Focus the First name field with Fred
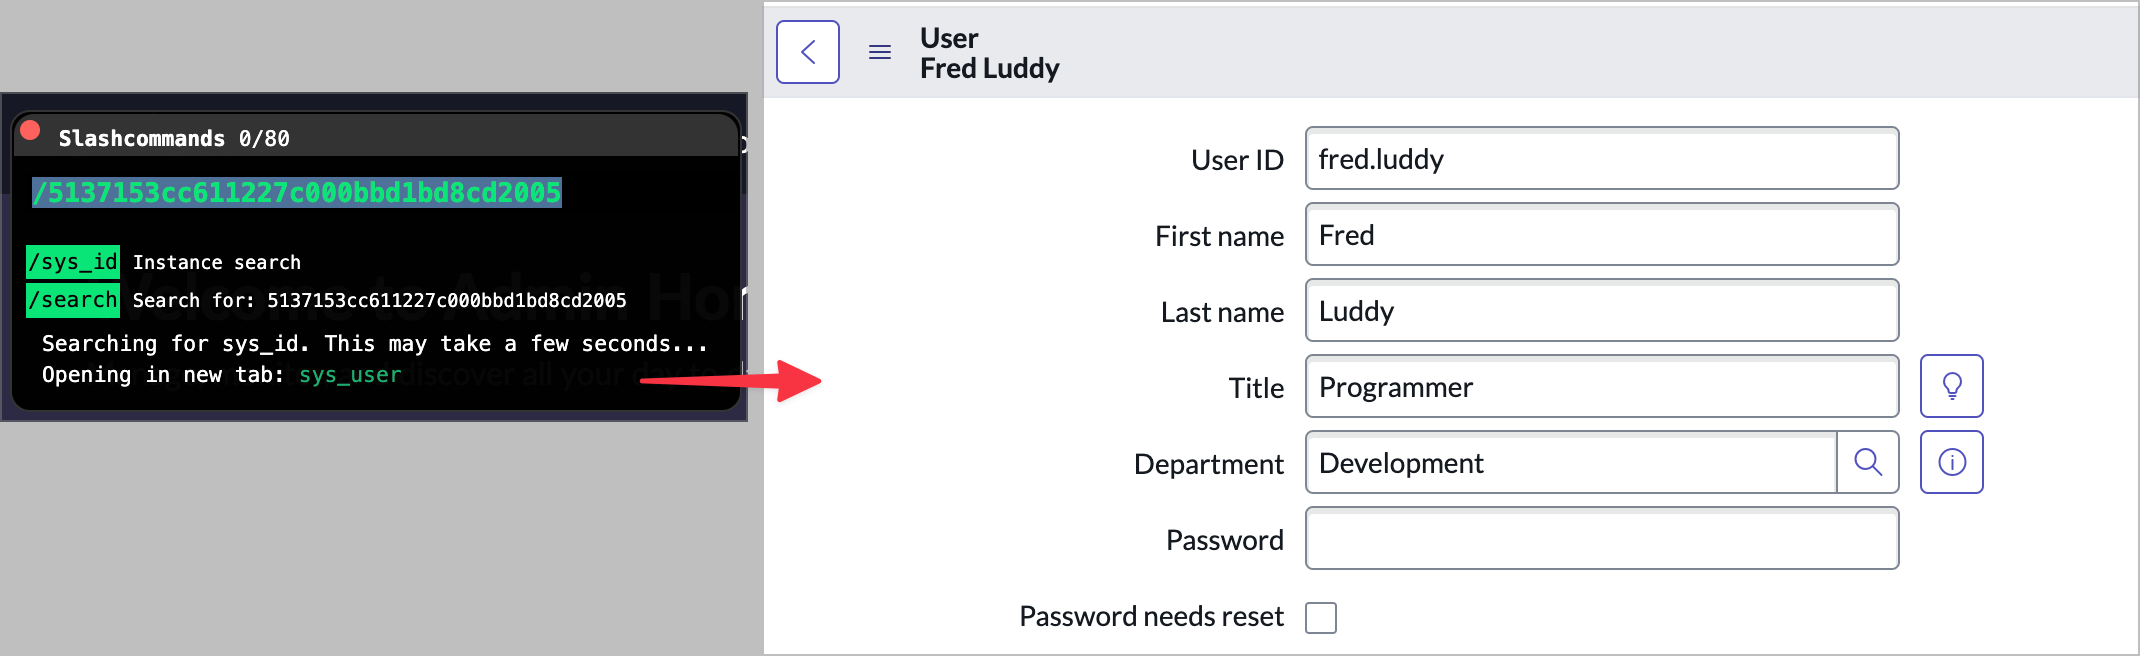2140x656 pixels. click(x=1602, y=234)
